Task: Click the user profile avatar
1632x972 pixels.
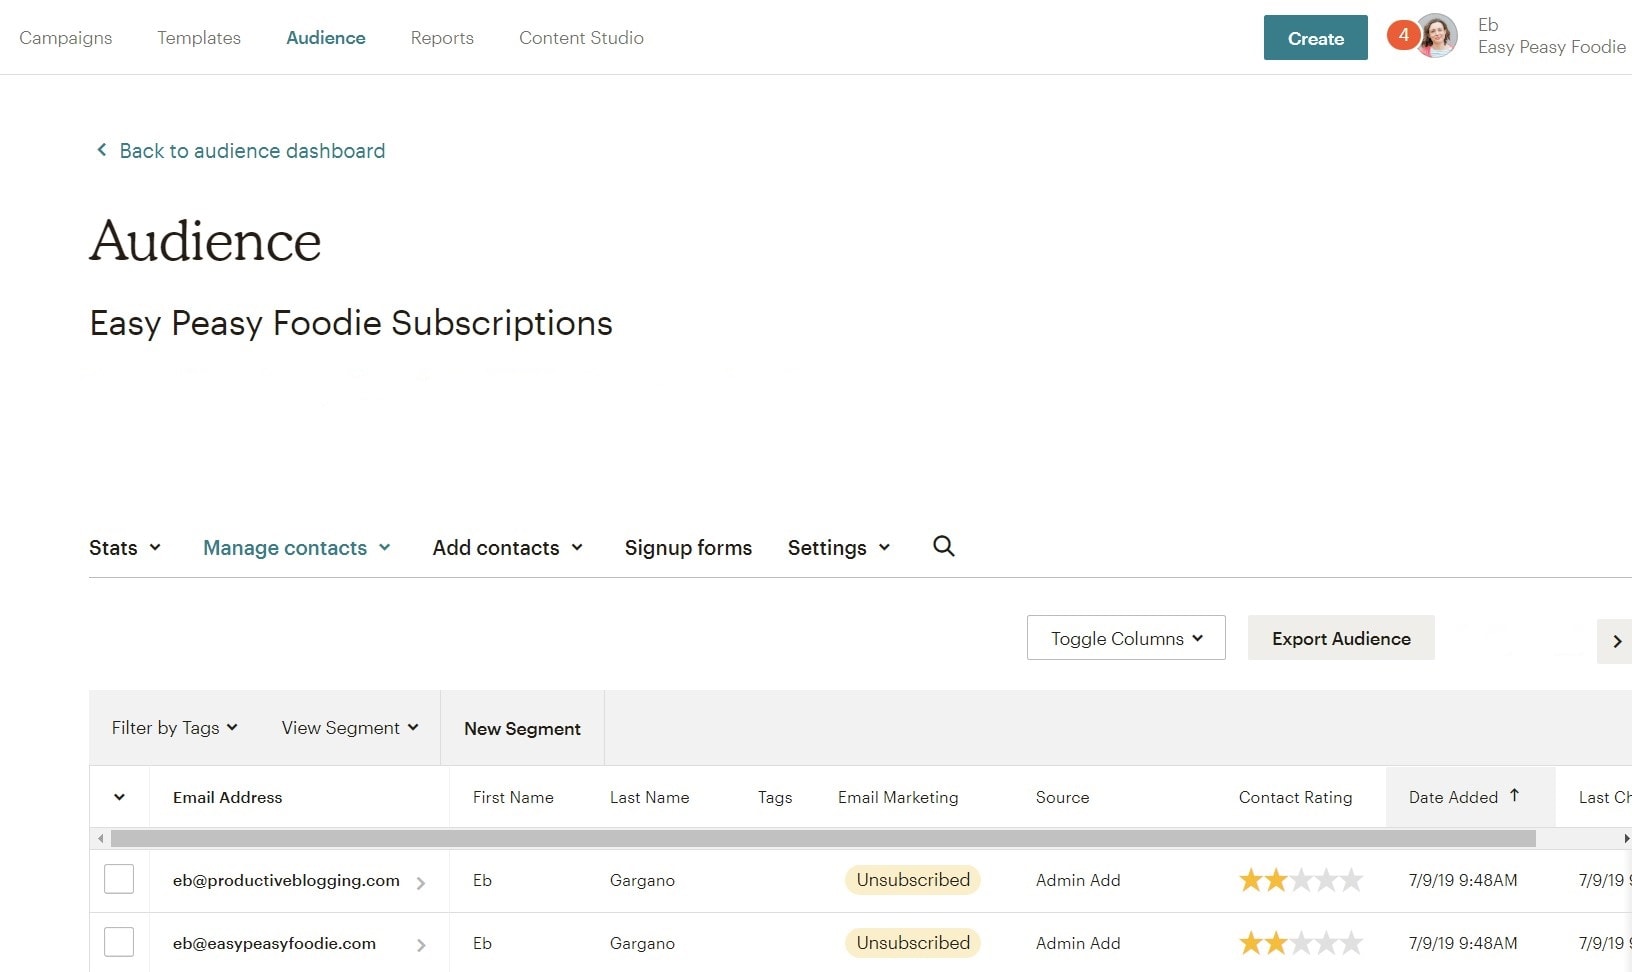Action: (x=1437, y=37)
